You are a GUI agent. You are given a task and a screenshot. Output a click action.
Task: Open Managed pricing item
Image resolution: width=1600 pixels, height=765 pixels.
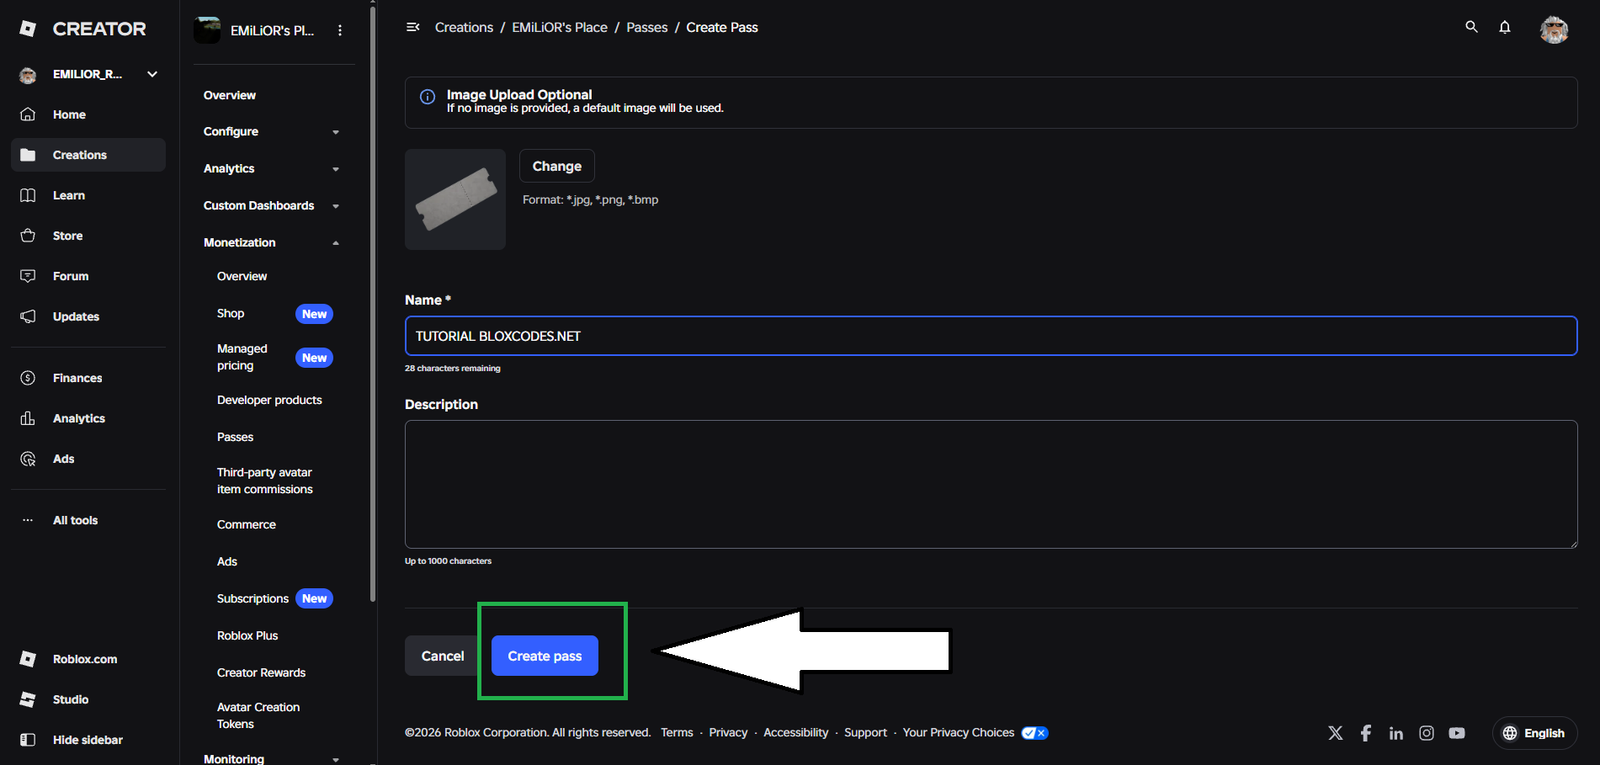pyautogui.click(x=242, y=357)
